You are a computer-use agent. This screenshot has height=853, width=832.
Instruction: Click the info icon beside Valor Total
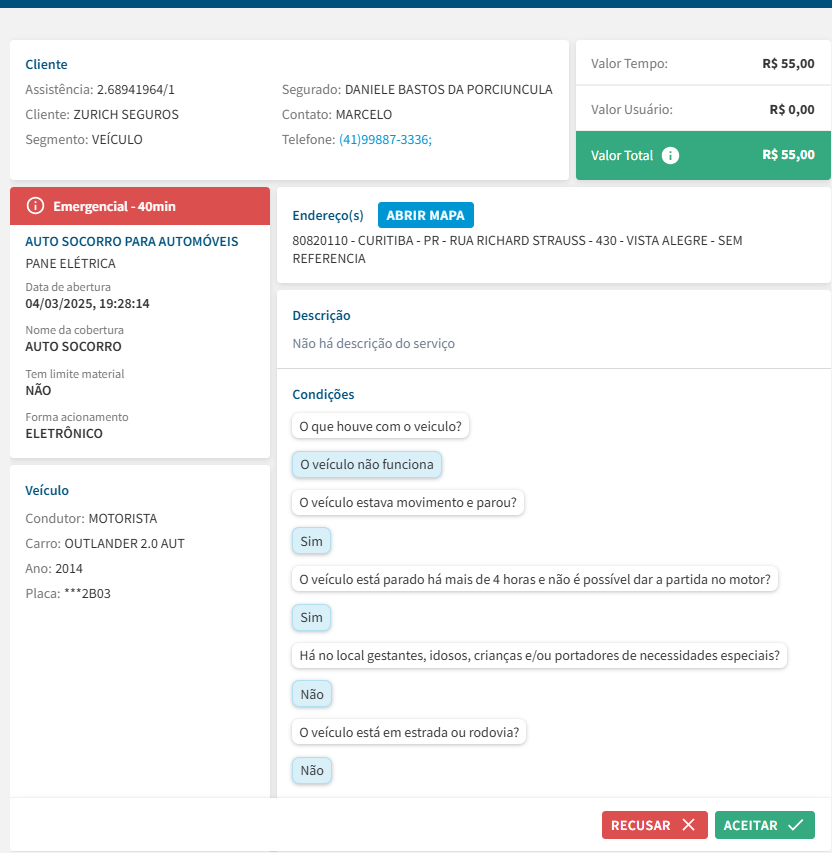(671, 156)
